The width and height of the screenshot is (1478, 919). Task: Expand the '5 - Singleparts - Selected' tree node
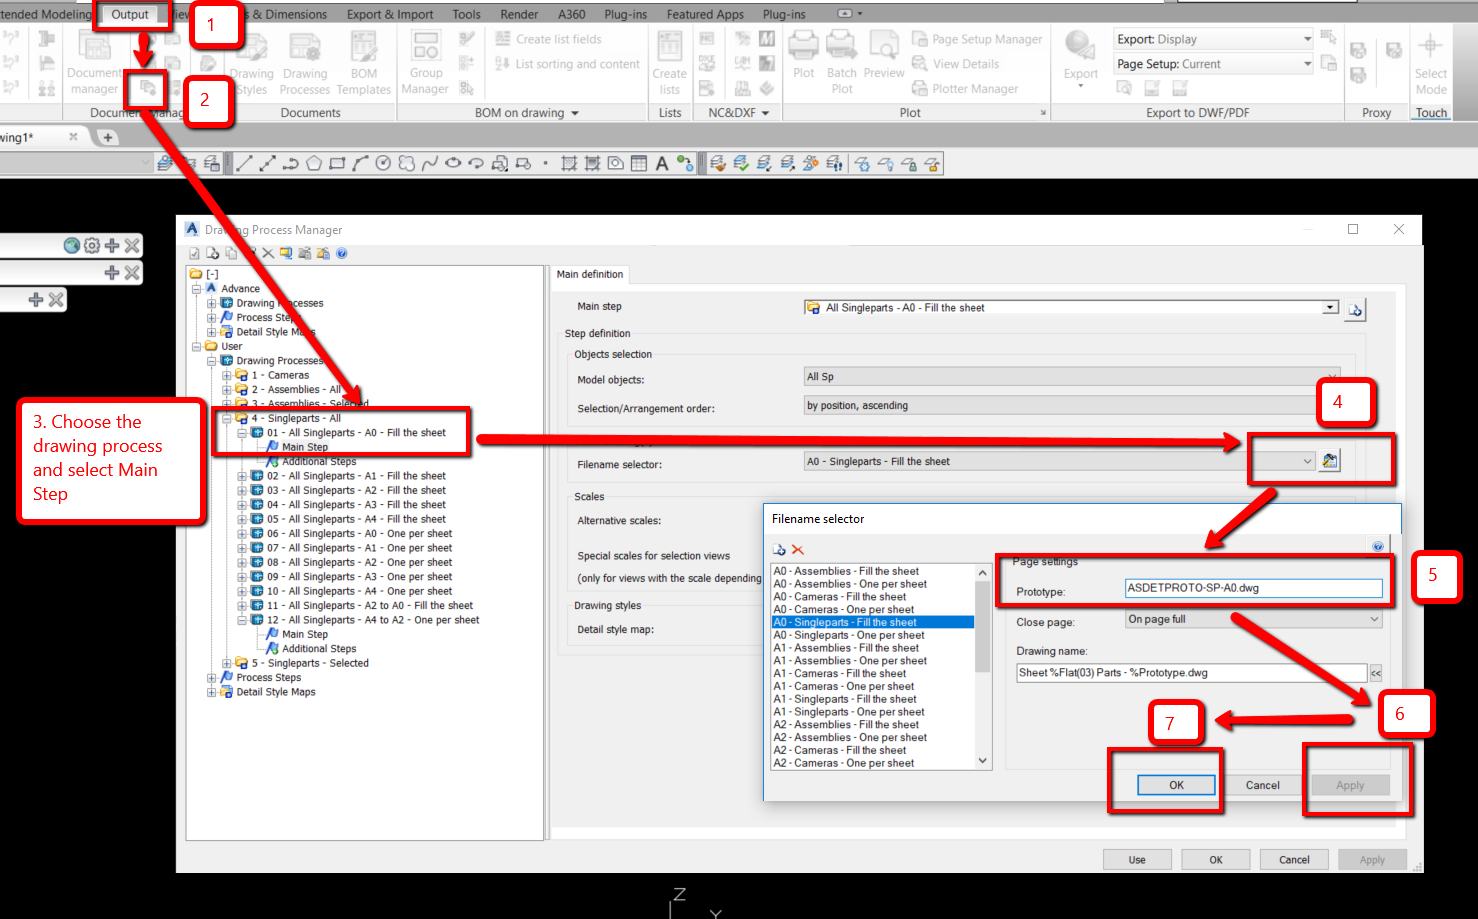pos(226,662)
